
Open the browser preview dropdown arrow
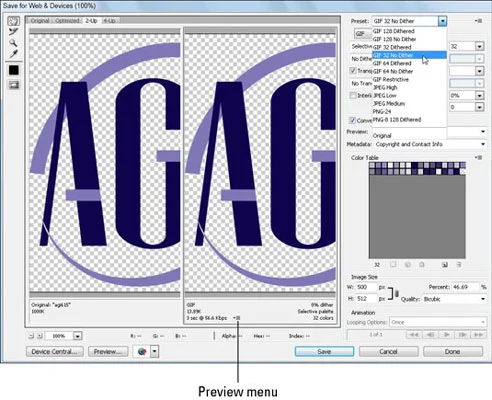(155, 351)
